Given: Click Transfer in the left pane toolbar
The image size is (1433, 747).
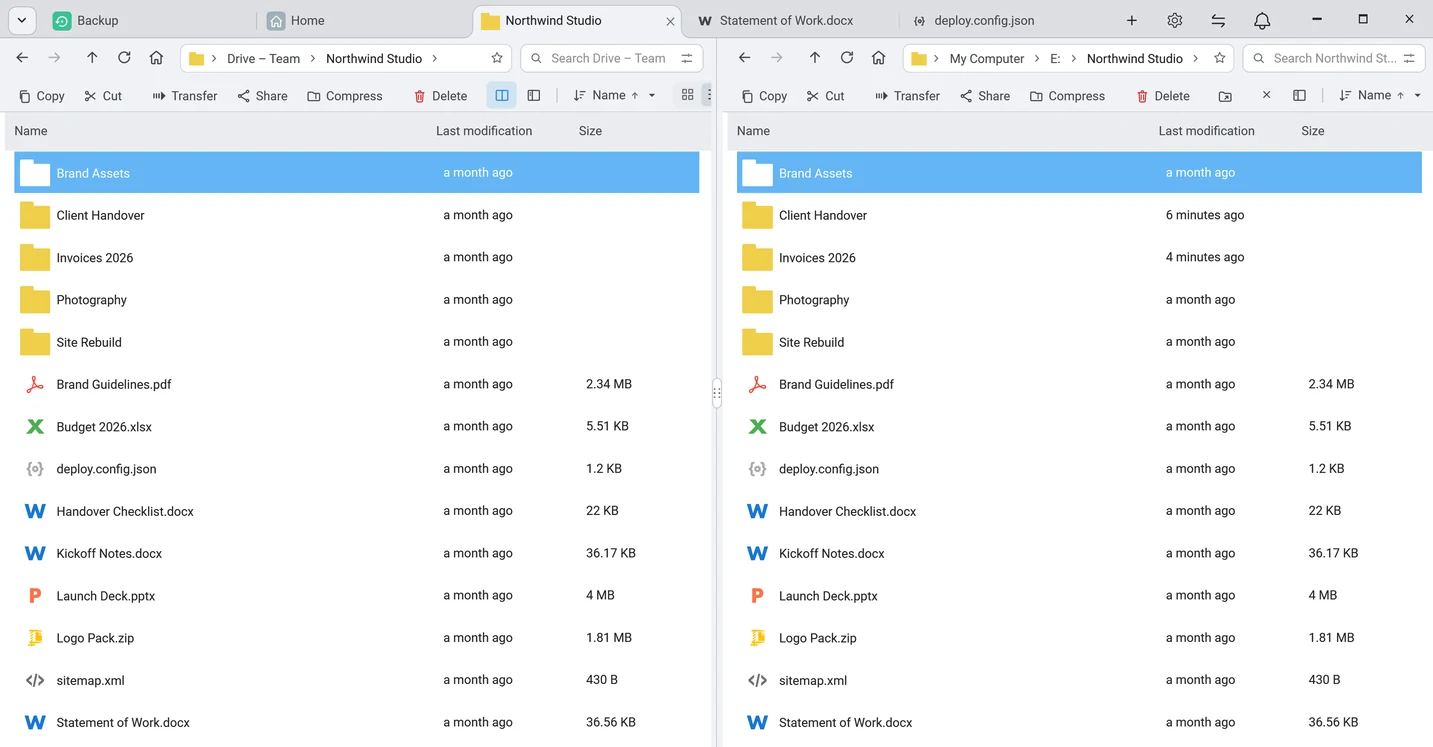Looking at the screenshot, I should tap(184, 96).
